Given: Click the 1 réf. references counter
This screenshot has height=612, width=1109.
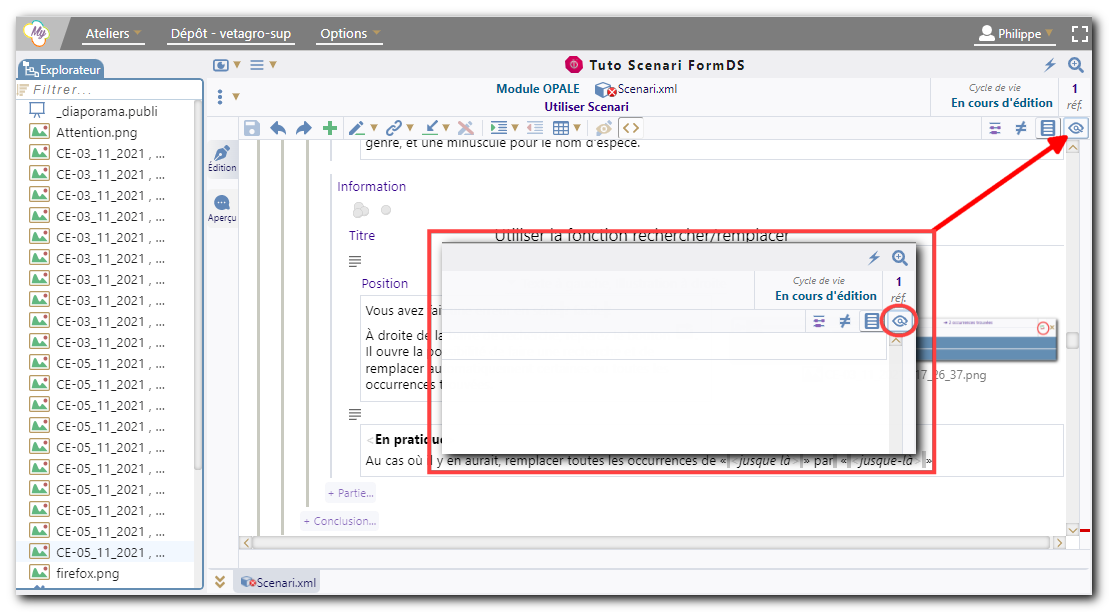Looking at the screenshot, I should [x=1074, y=96].
